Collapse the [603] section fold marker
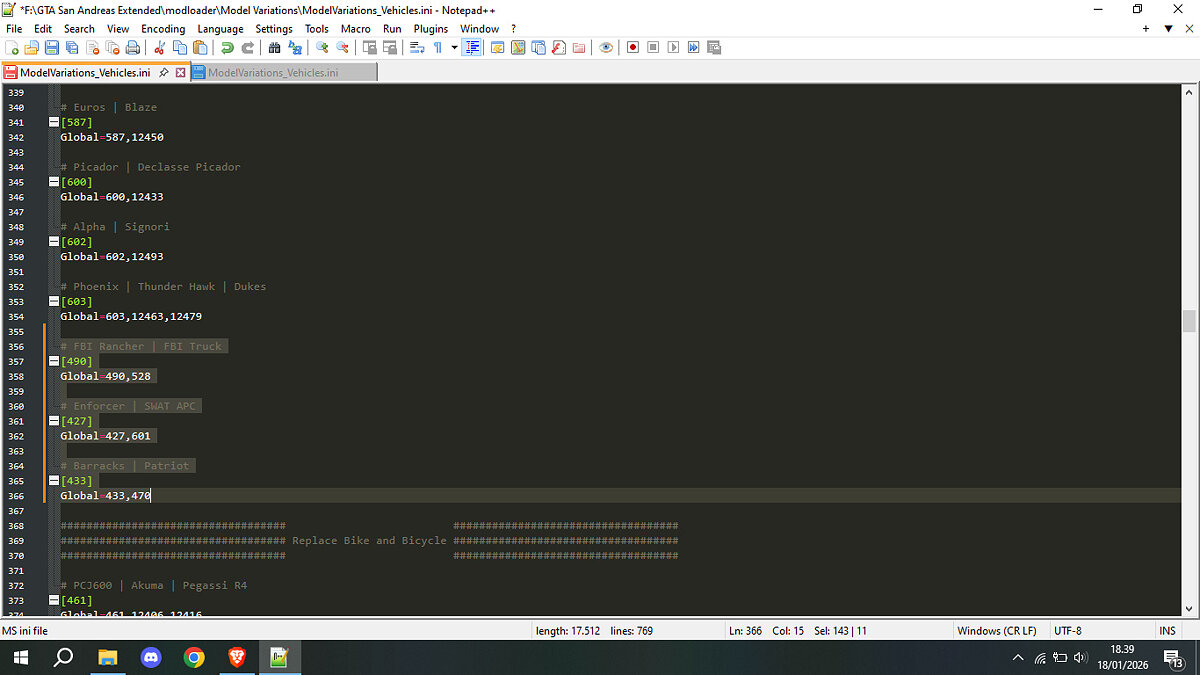Image resolution: width=1200 pixels, height=675 pixels. click(54, 301)
